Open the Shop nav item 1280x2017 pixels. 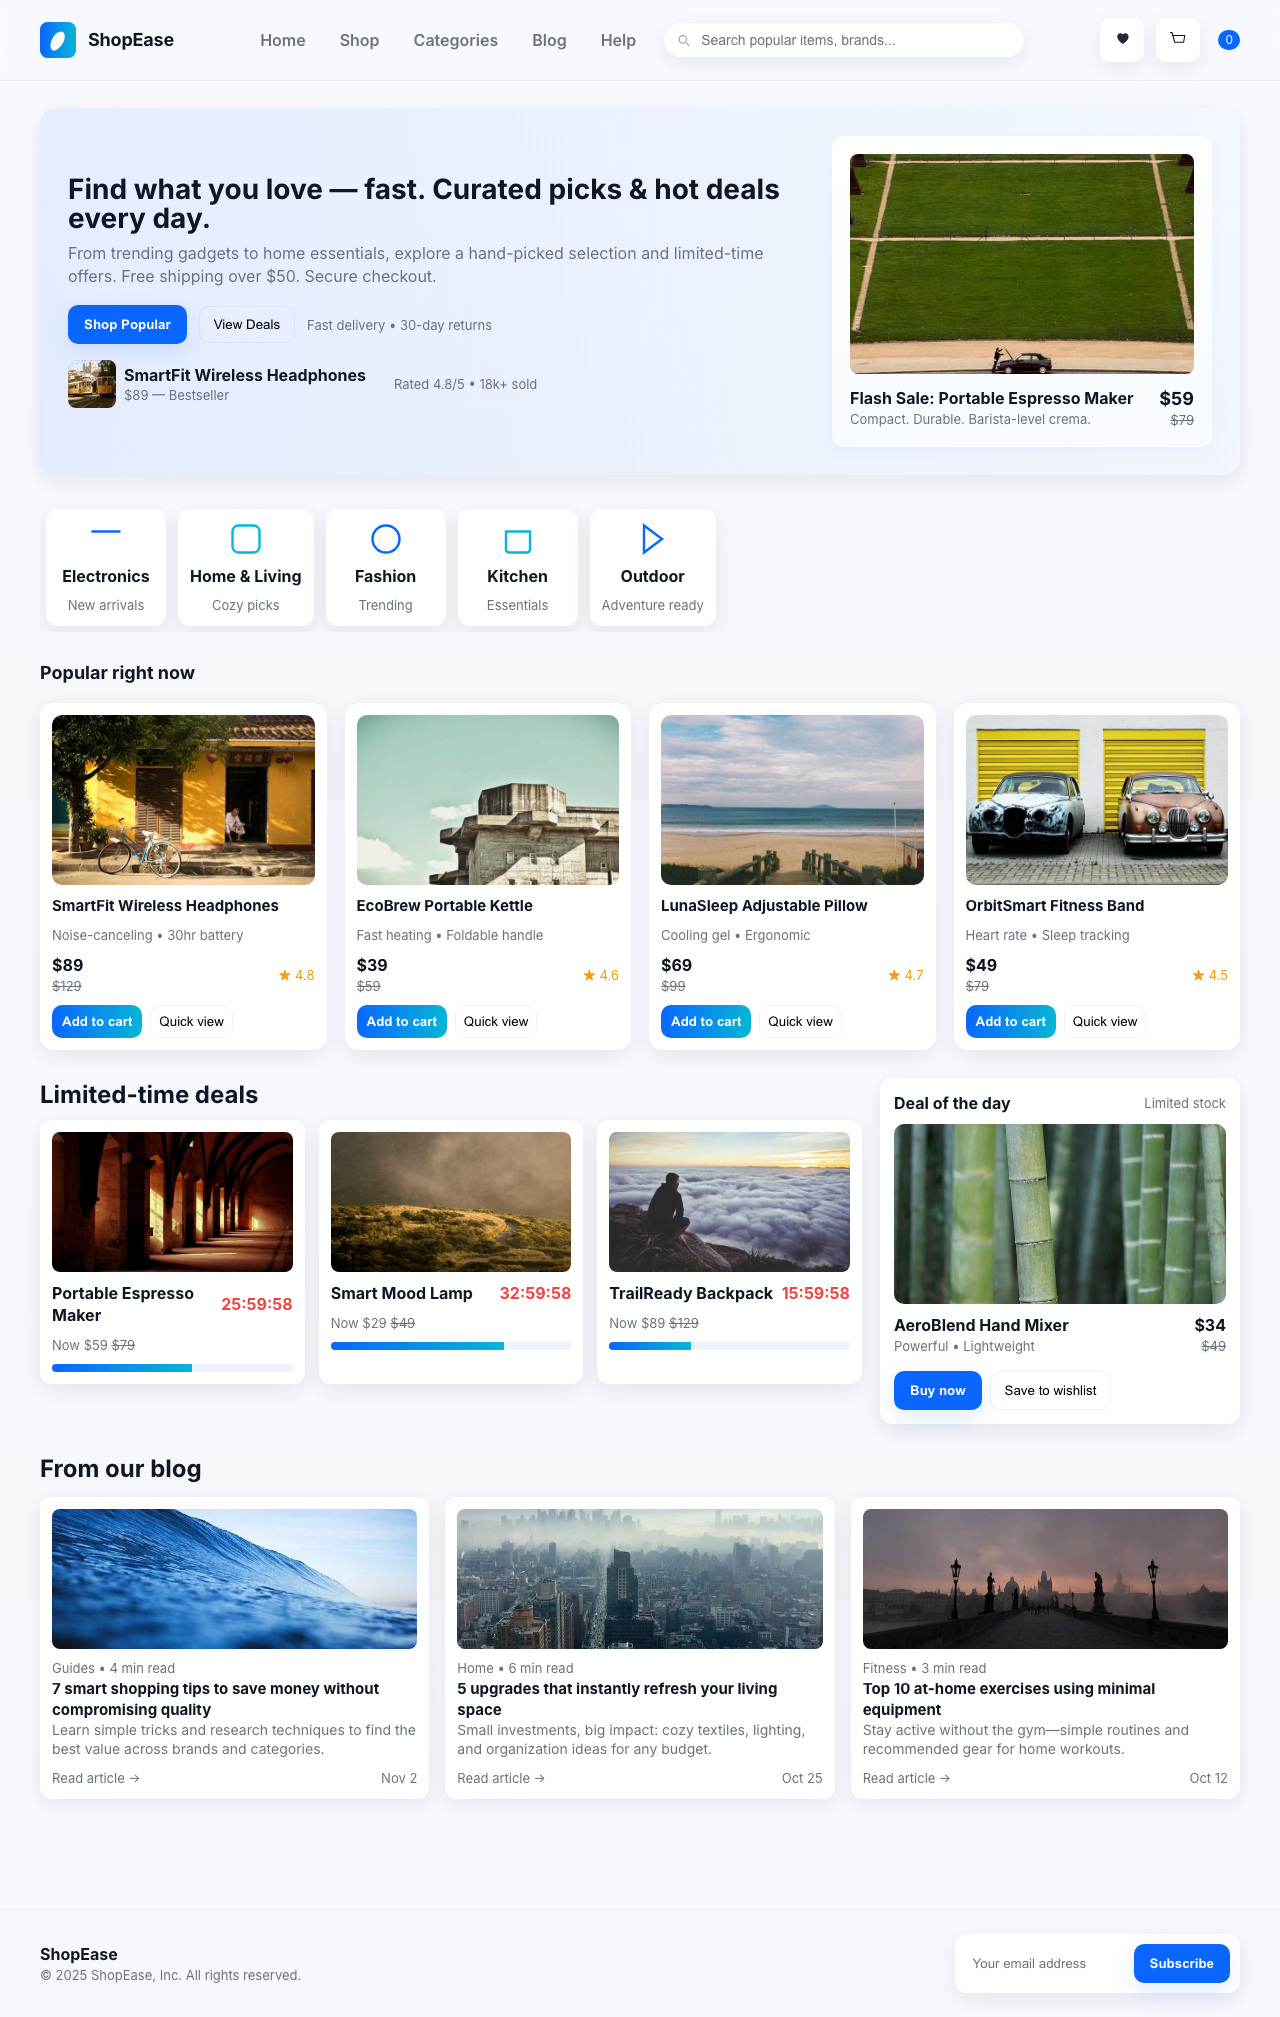point(359,40)
